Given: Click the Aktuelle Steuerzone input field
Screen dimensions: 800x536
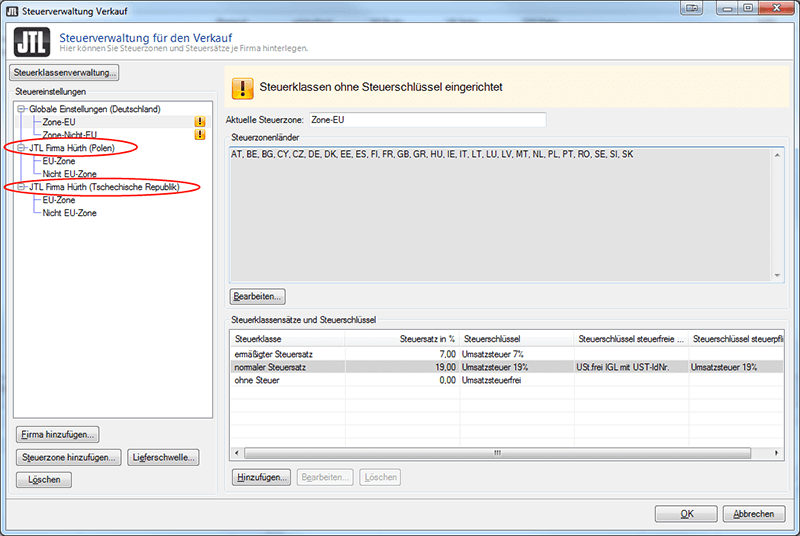Looking at the screenshot, I should 428,120.
